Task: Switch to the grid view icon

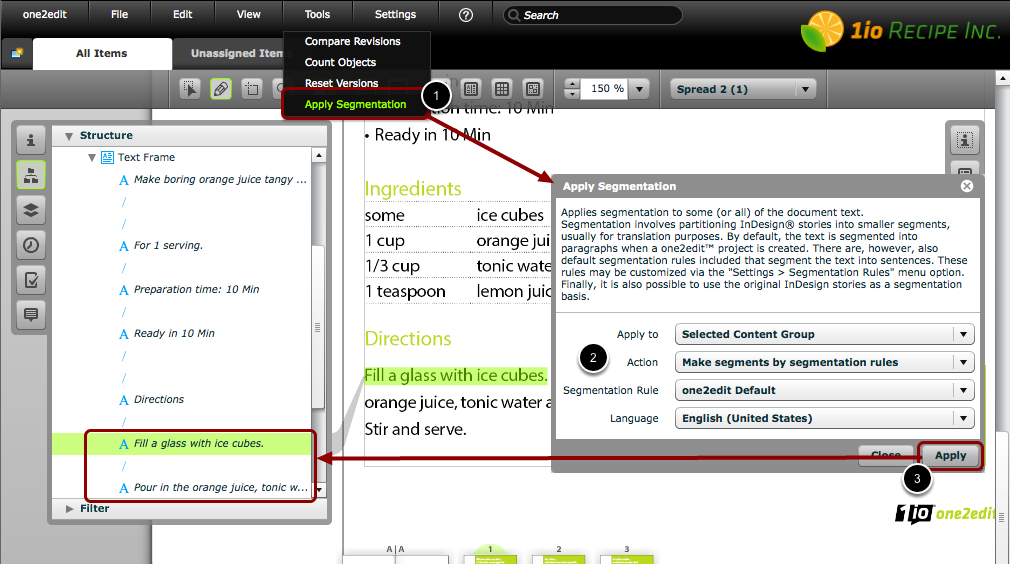Action: tap(502, 89)
